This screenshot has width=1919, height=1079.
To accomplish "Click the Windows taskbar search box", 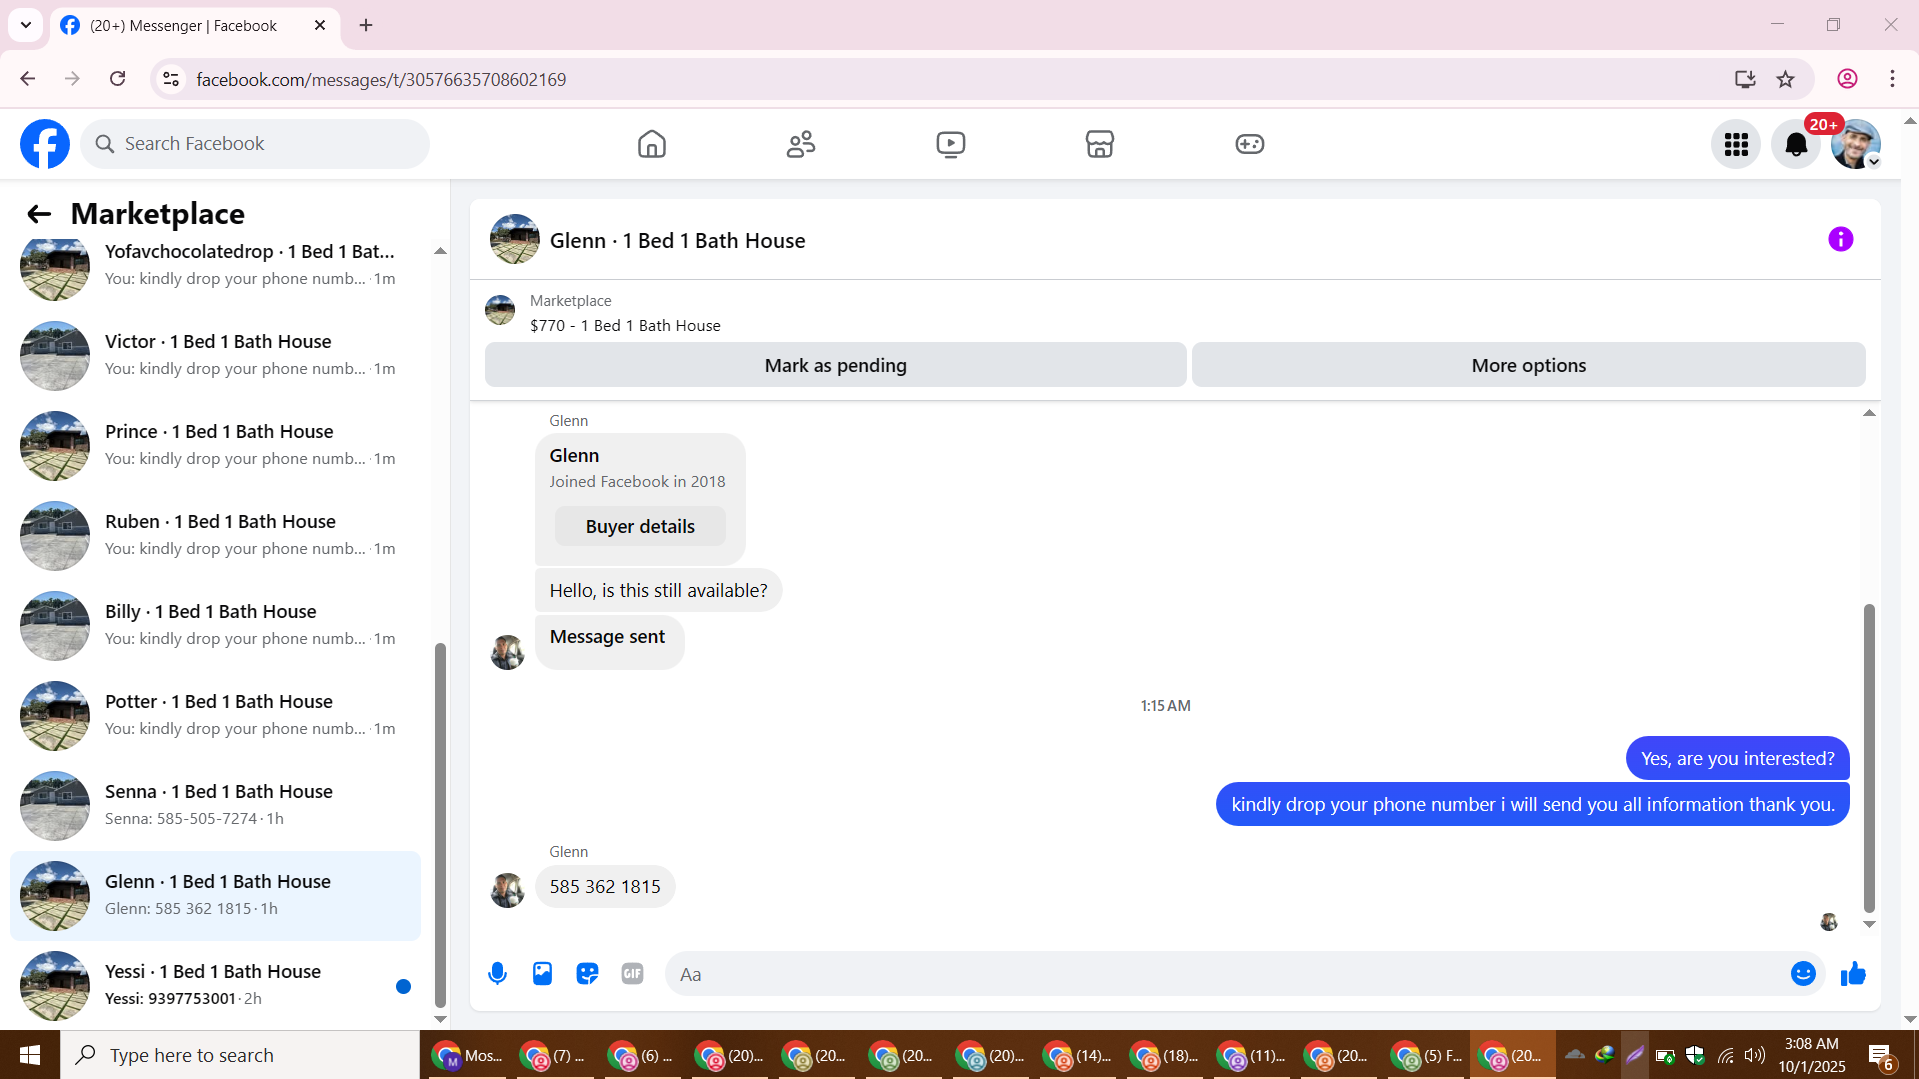I will coord(240,1055).
